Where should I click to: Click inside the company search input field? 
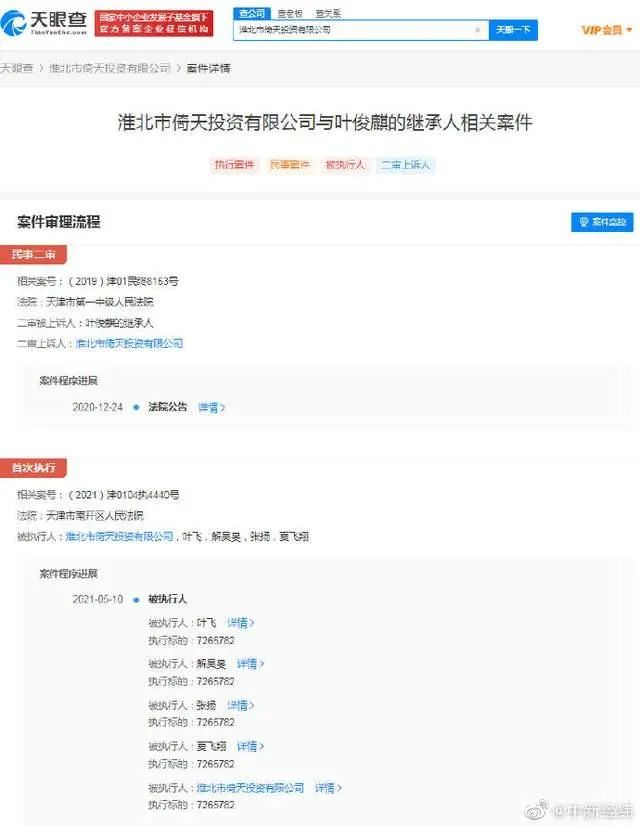[353, 30]
